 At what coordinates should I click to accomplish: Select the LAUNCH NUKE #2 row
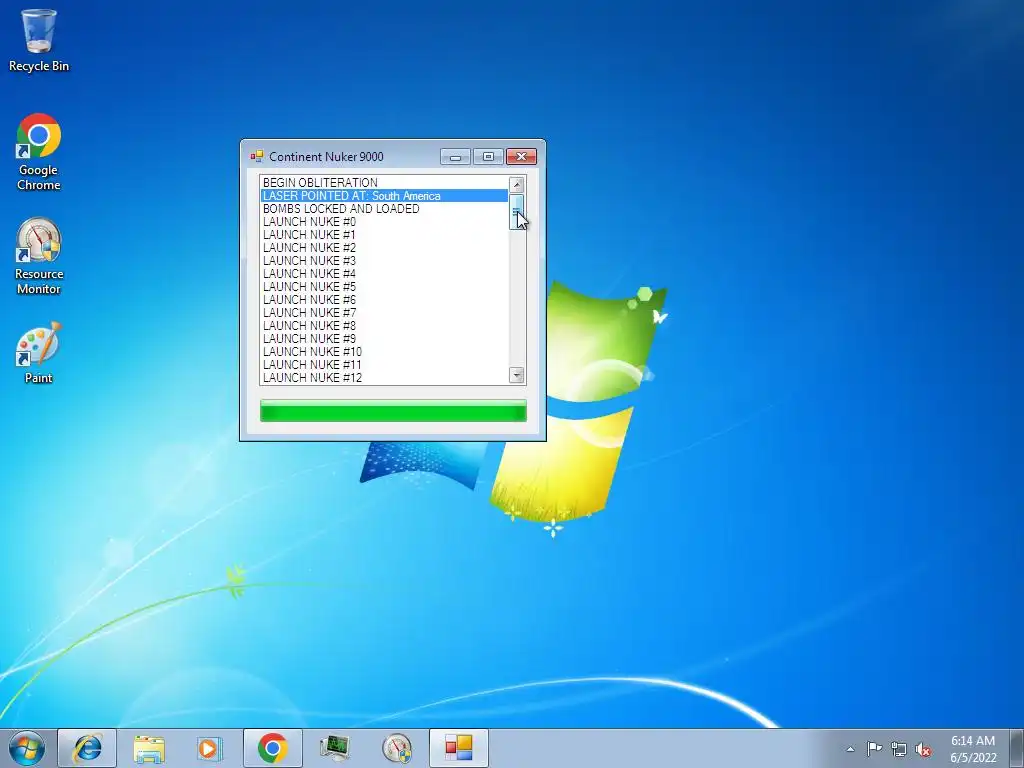(384, 248)
